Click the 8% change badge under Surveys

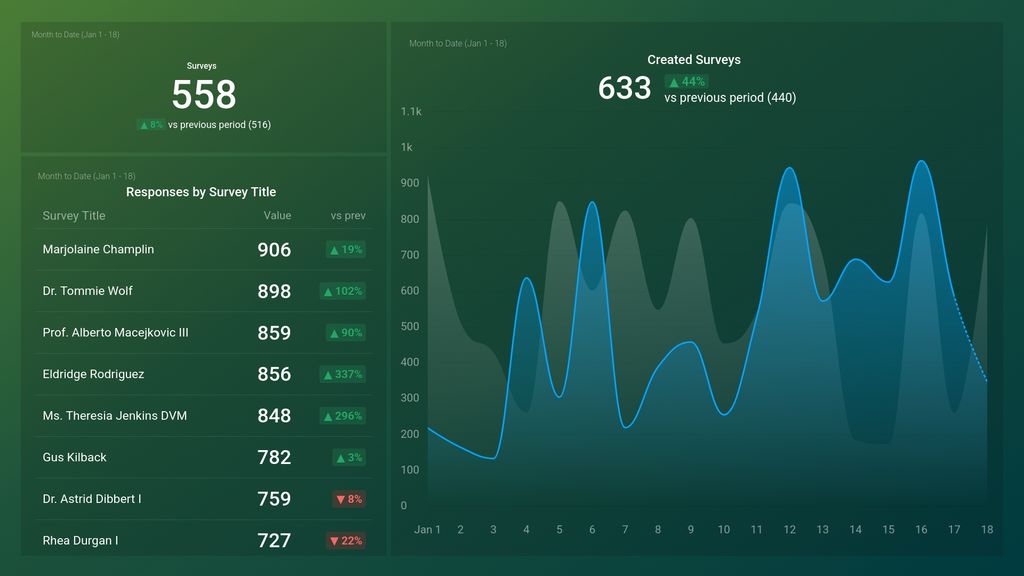tap(151, 125)
